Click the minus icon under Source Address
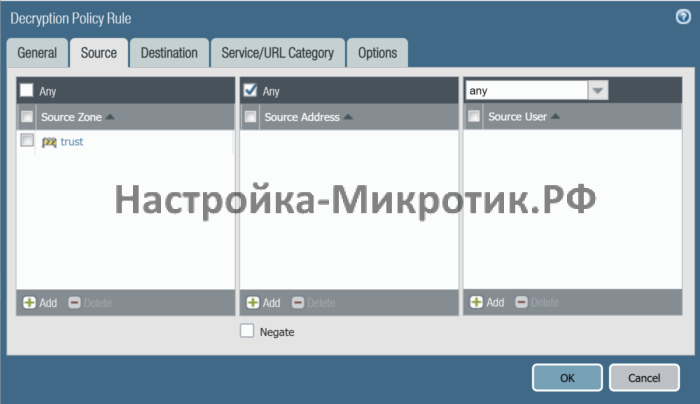The width and height of the screenshot is (700, 404). pyautogui.click(x=298, y=303)
